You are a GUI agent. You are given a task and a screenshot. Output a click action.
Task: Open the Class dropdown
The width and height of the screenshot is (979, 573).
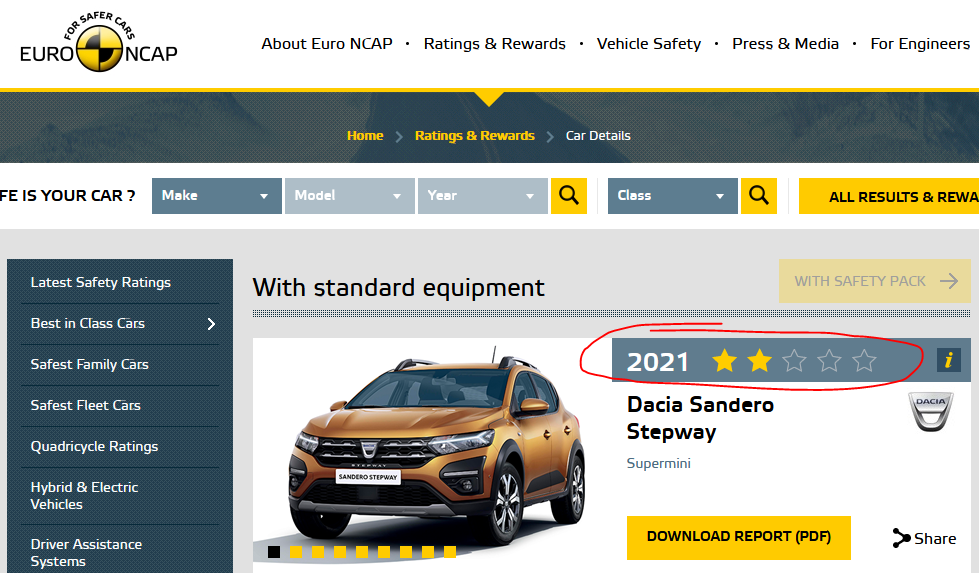pos(672,196)
